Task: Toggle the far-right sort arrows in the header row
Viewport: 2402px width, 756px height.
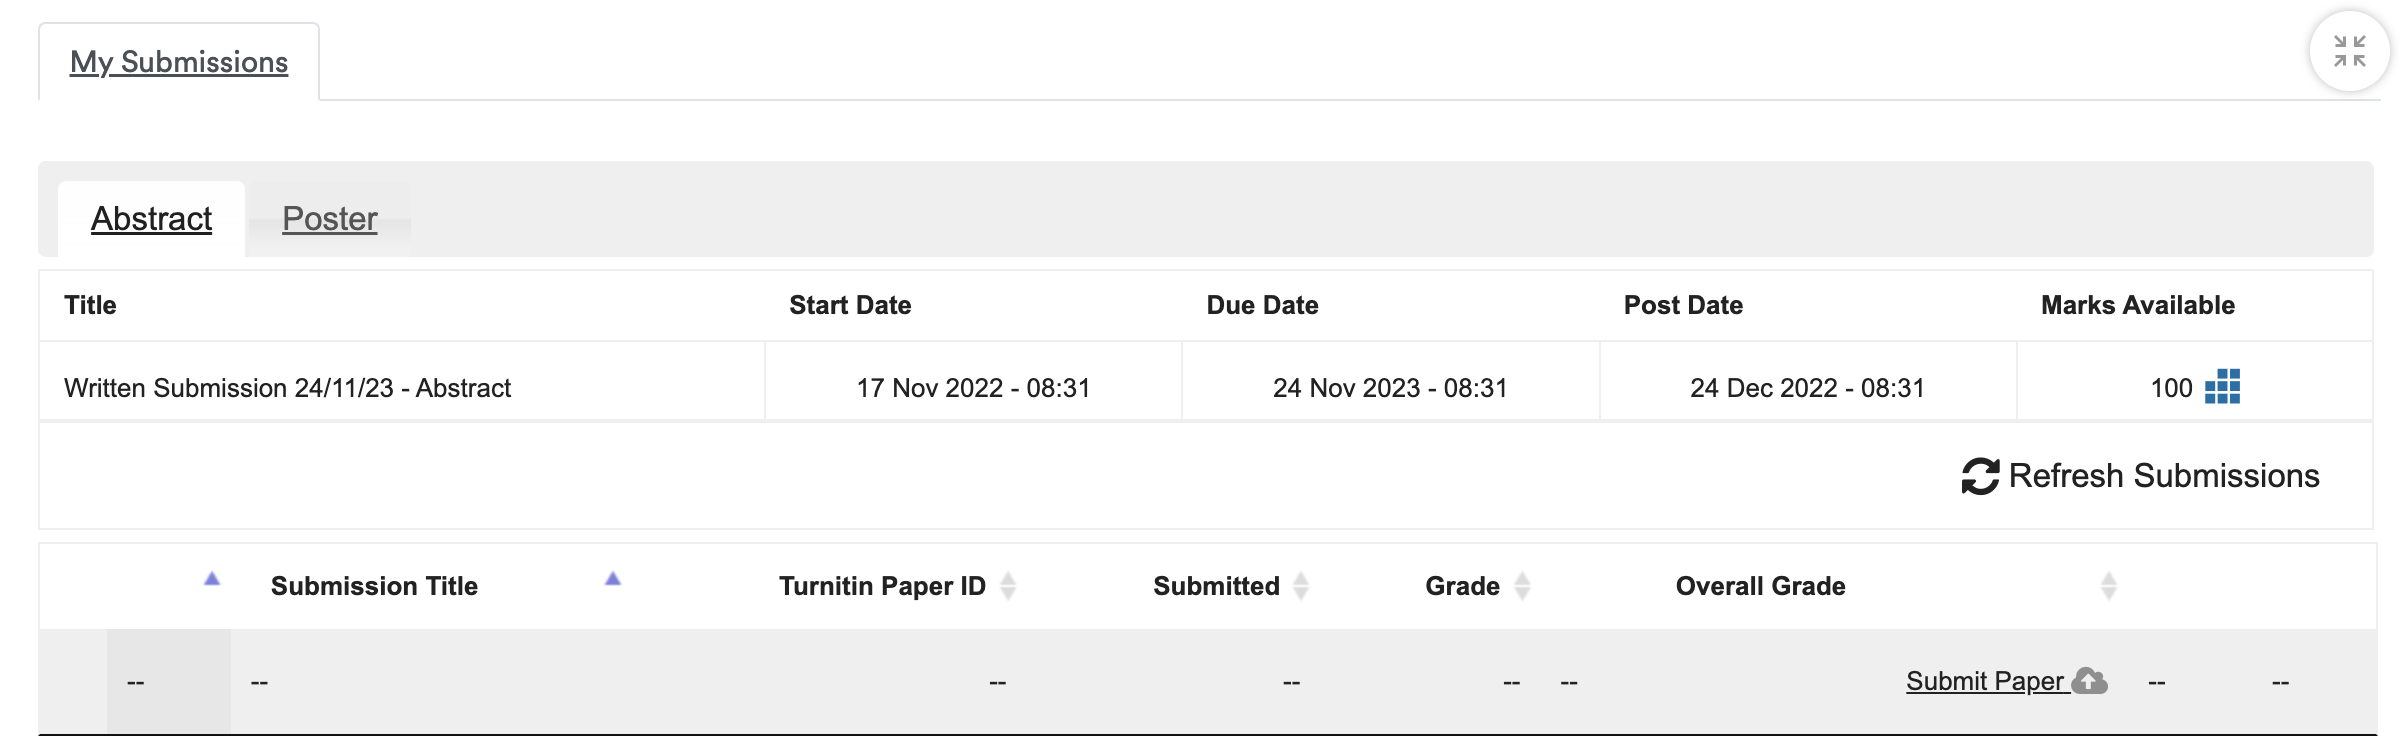Action: pos(2110,586)
